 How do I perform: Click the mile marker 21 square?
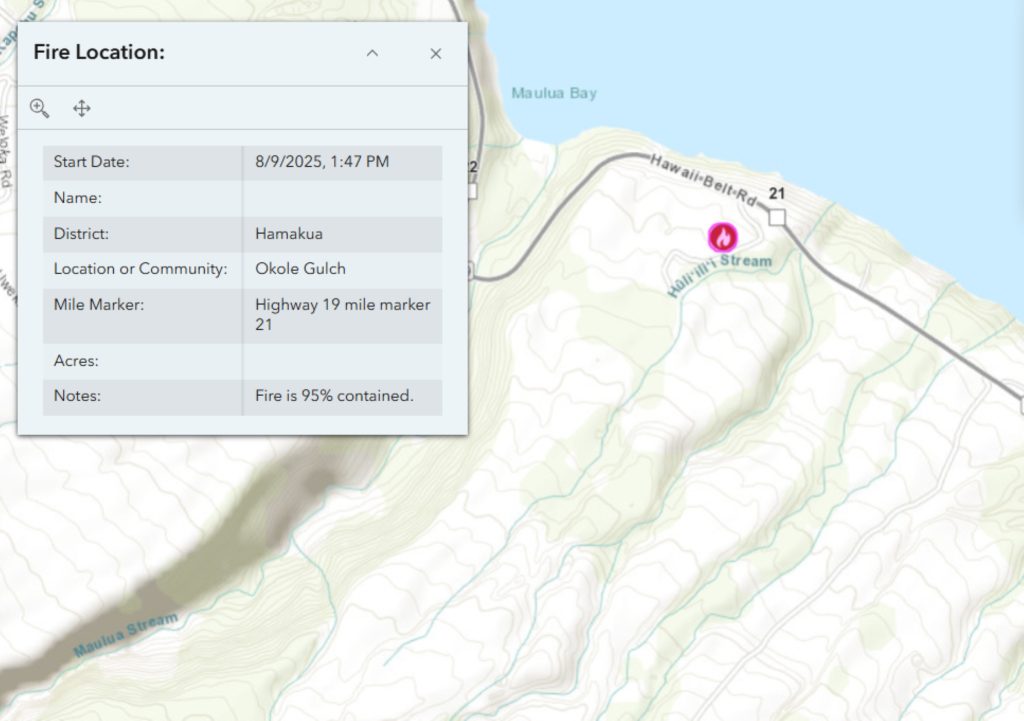click(x=777, y=217)
